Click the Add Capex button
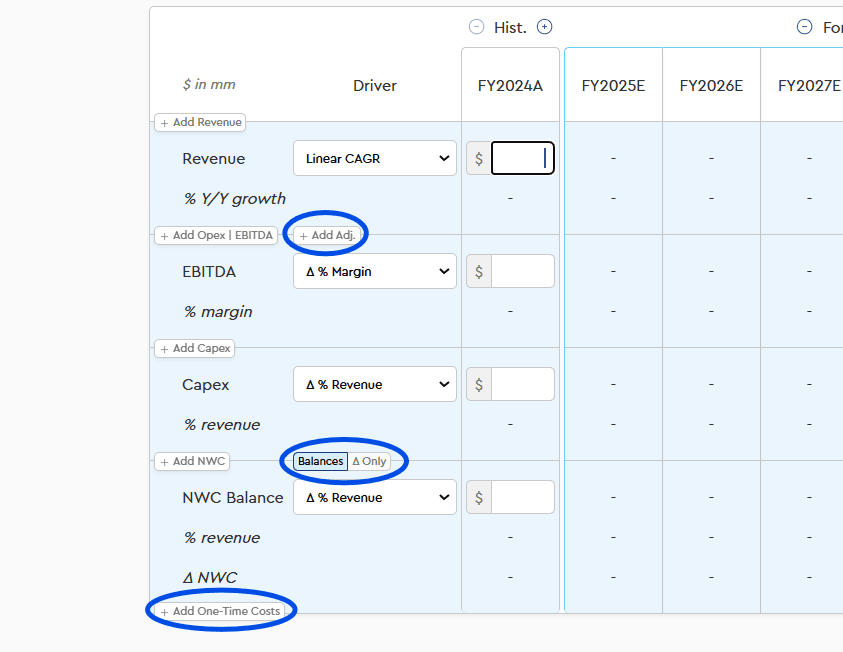 (195, 348)
